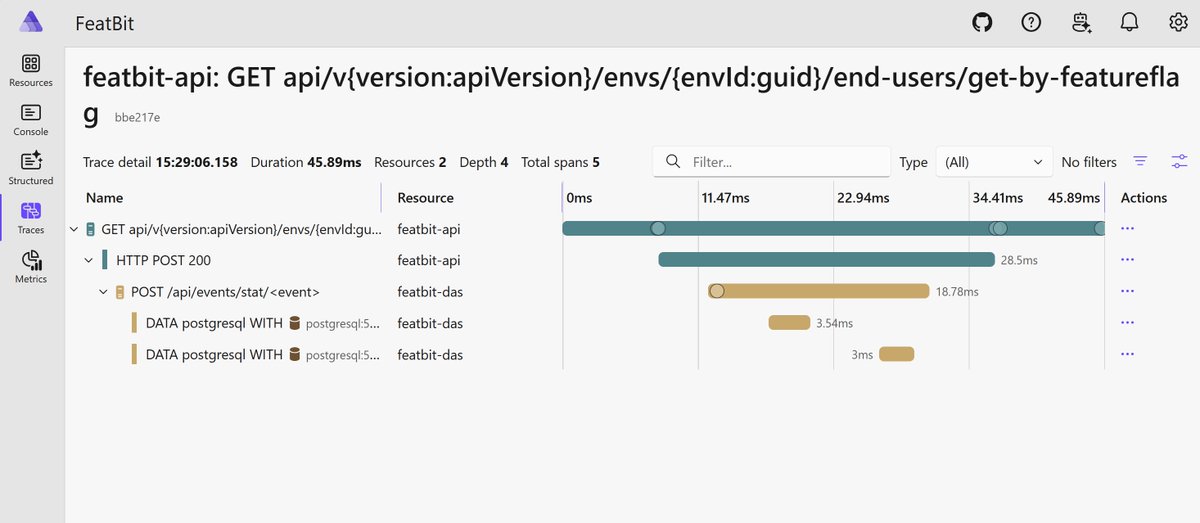Screen dimensions: 1200x523
Task: Click the 28.5ms HTTP POST timeline bar
Action: 826,260
